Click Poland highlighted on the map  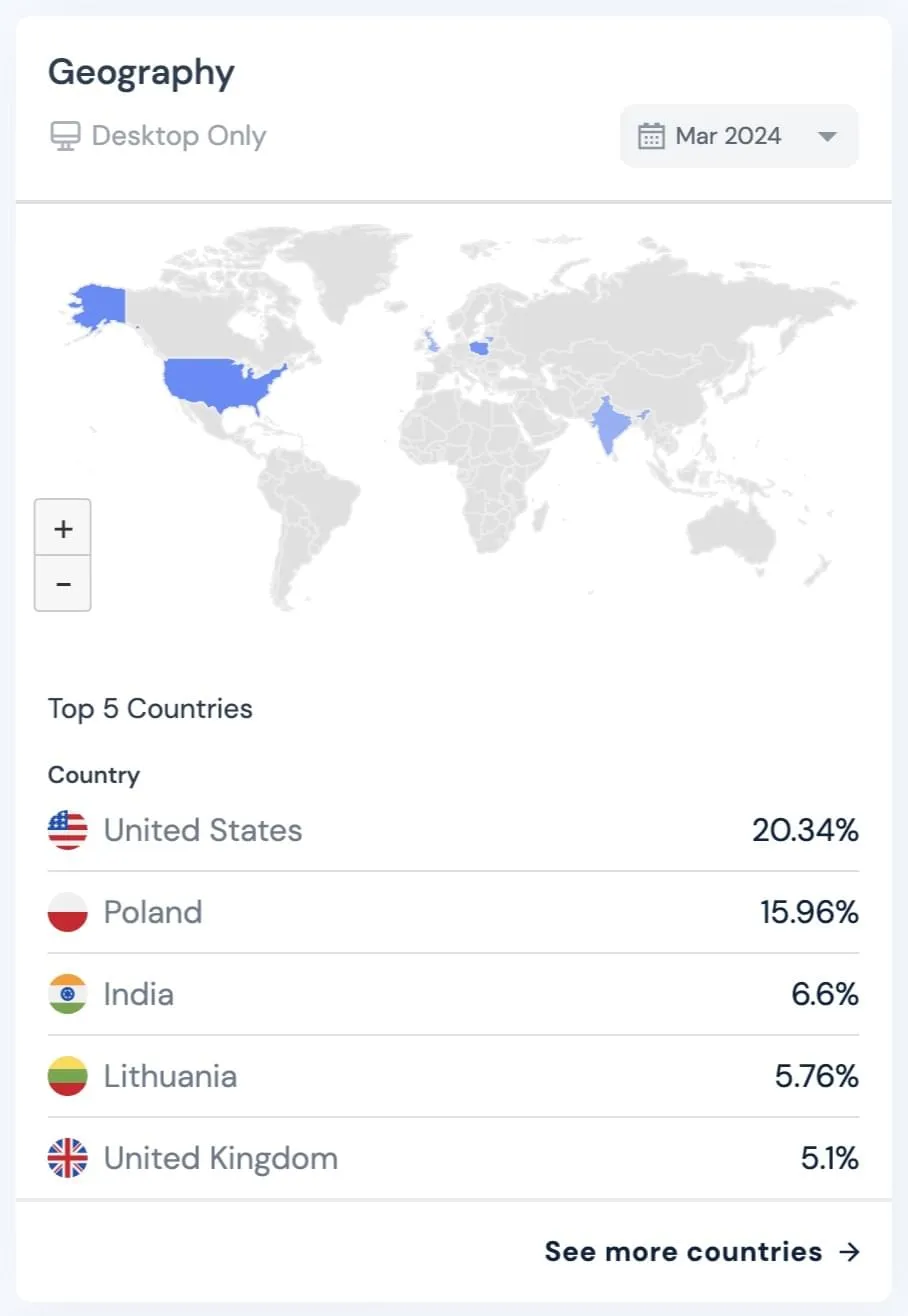(481, 347)
